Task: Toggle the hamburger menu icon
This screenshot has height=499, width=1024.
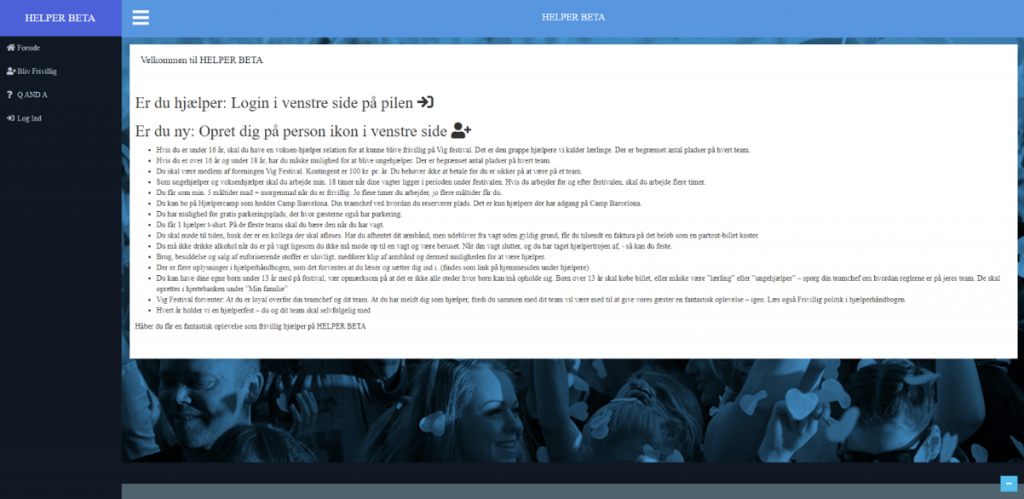Action: tap(140, 18)
